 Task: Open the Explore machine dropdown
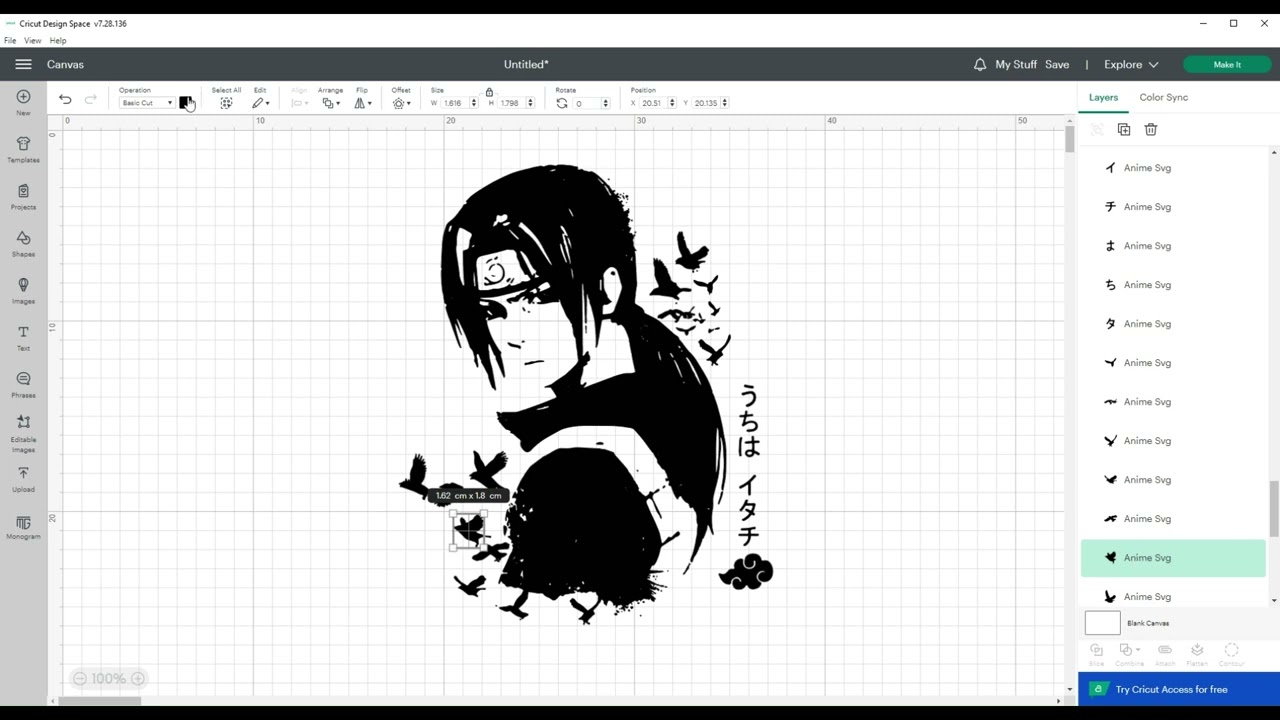click(x=1131, y=64)
